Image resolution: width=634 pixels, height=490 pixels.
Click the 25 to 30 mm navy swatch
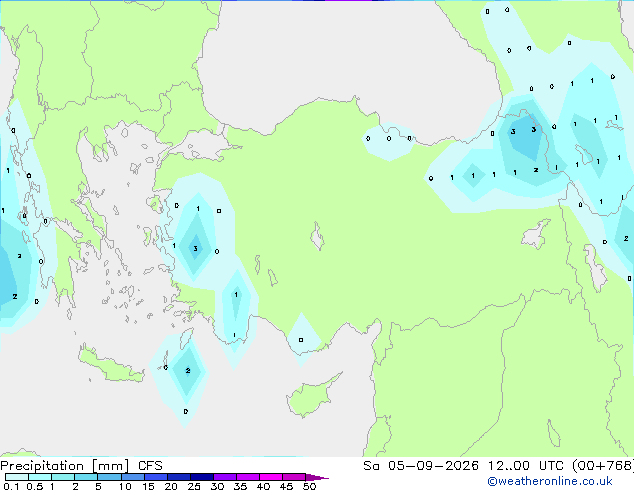201,477
